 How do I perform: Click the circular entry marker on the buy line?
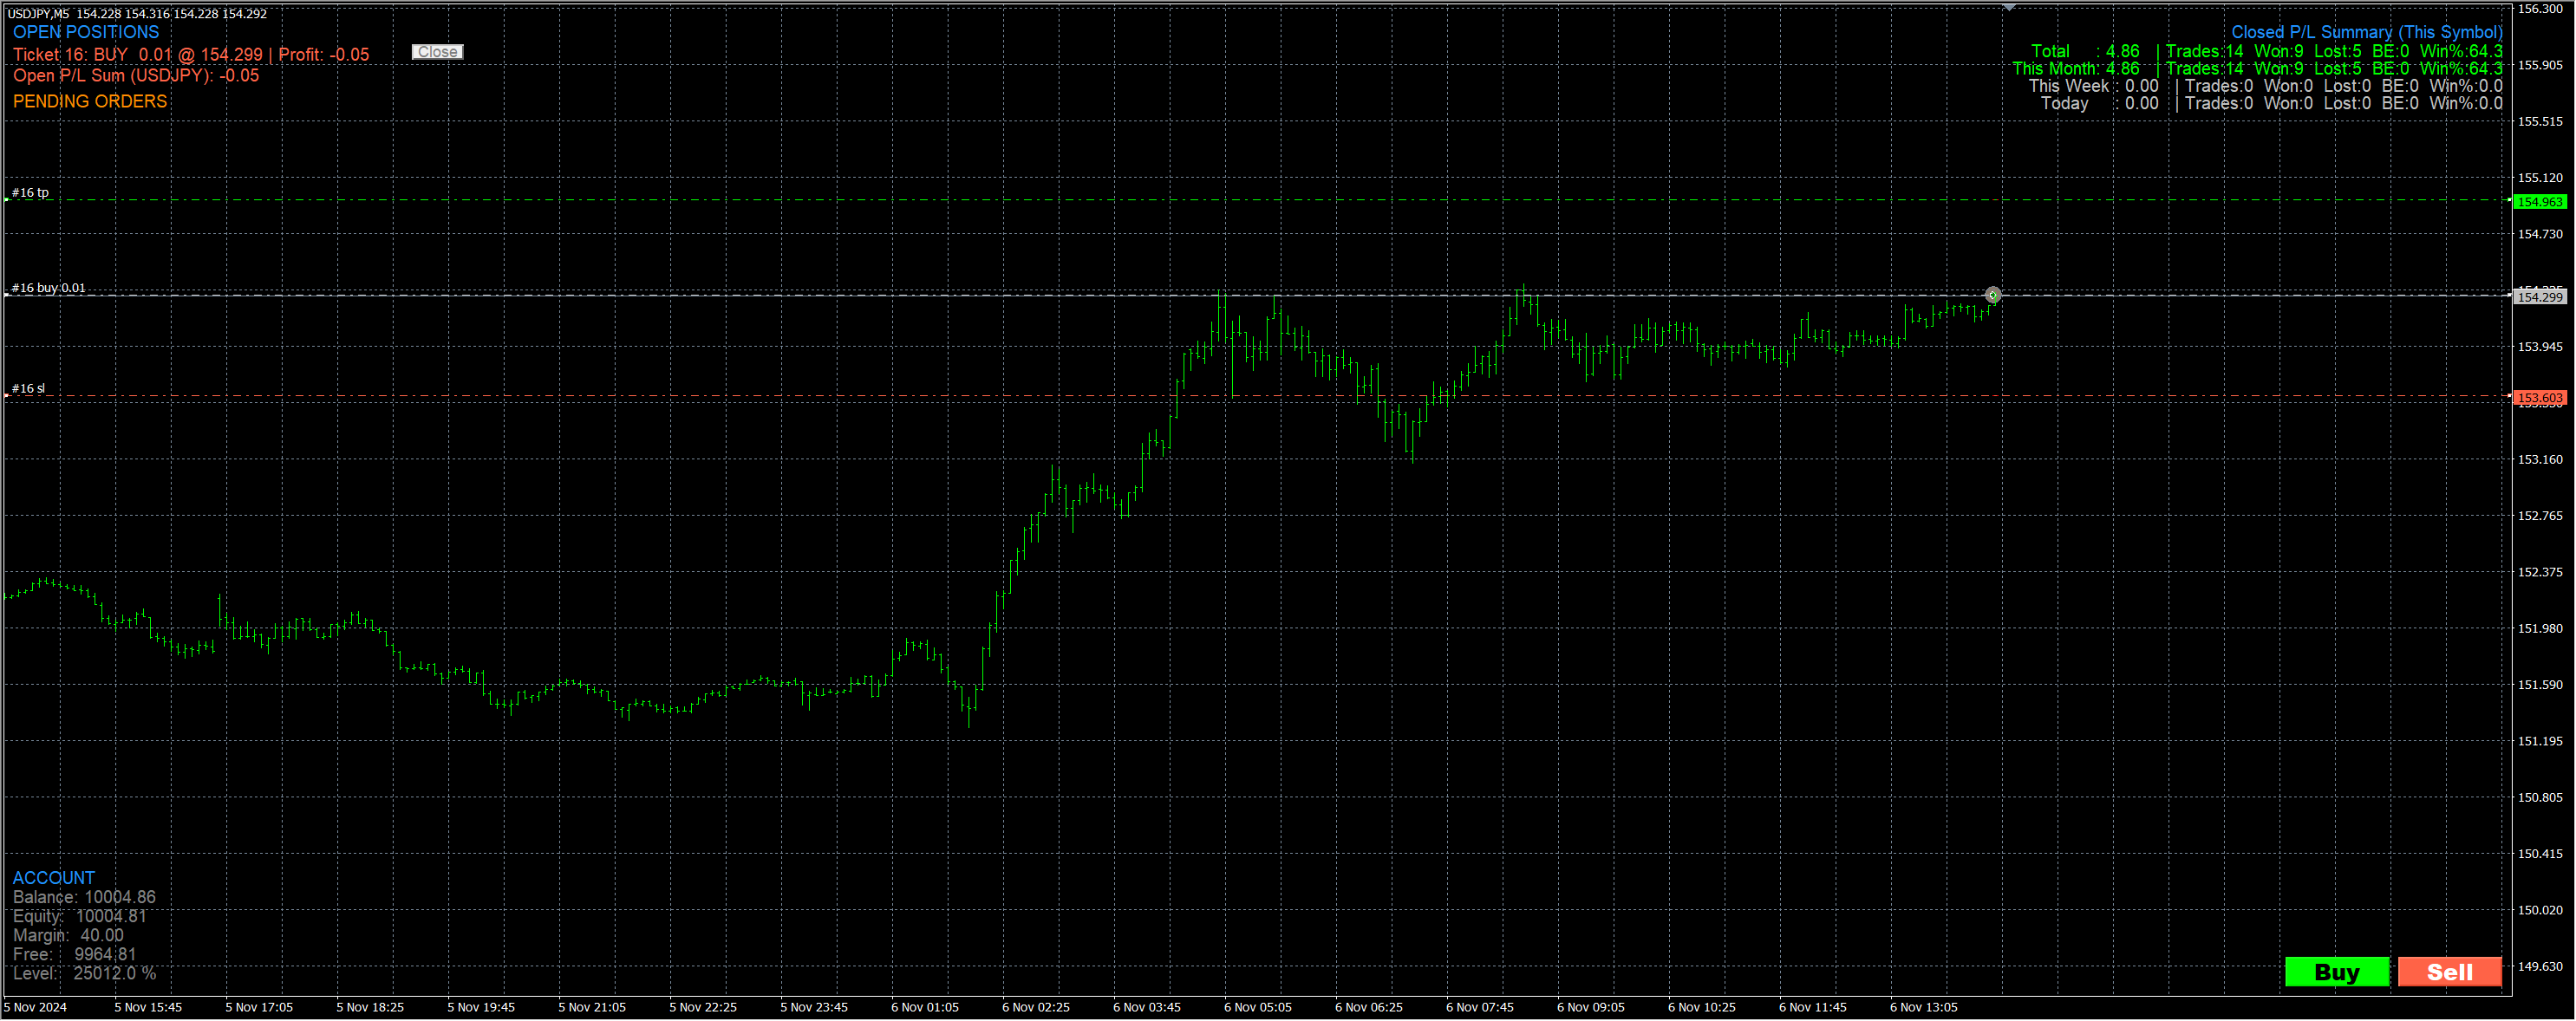pyautogui.click(x=1993, y=295)
